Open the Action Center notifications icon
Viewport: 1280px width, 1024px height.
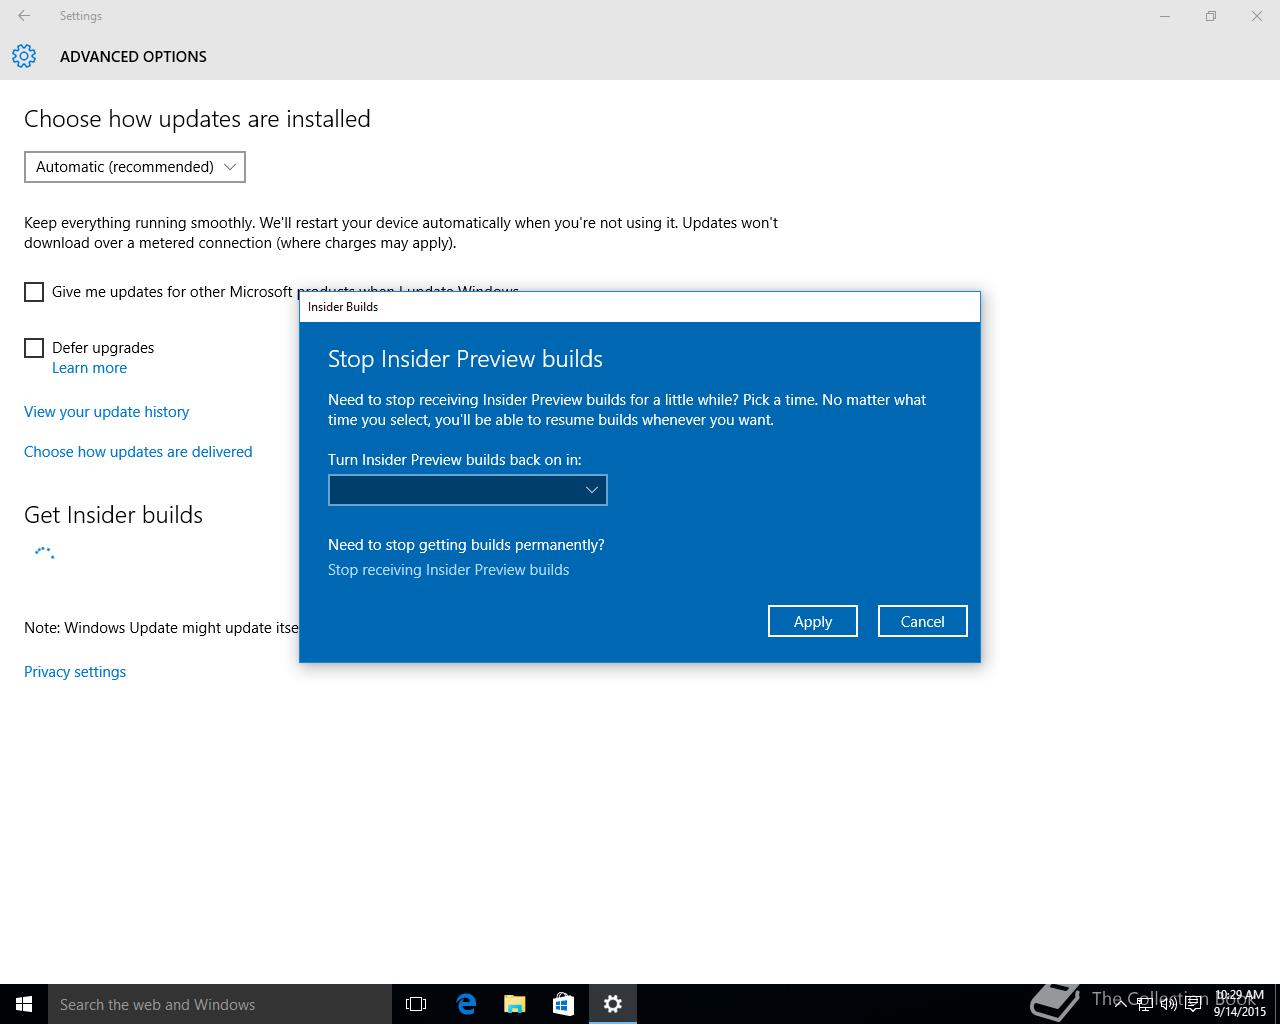coord(1193,1004)
